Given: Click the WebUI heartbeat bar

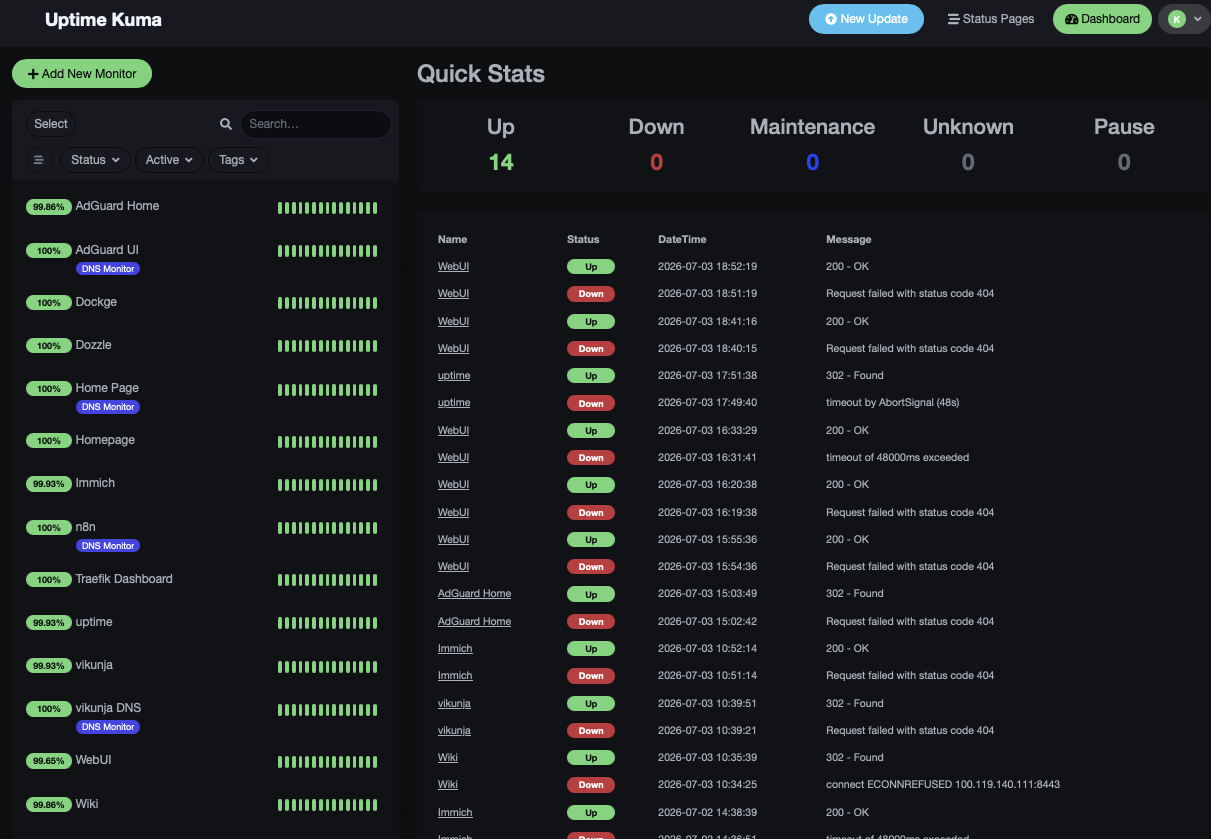Looking at the screenshot, I should 328,761.
